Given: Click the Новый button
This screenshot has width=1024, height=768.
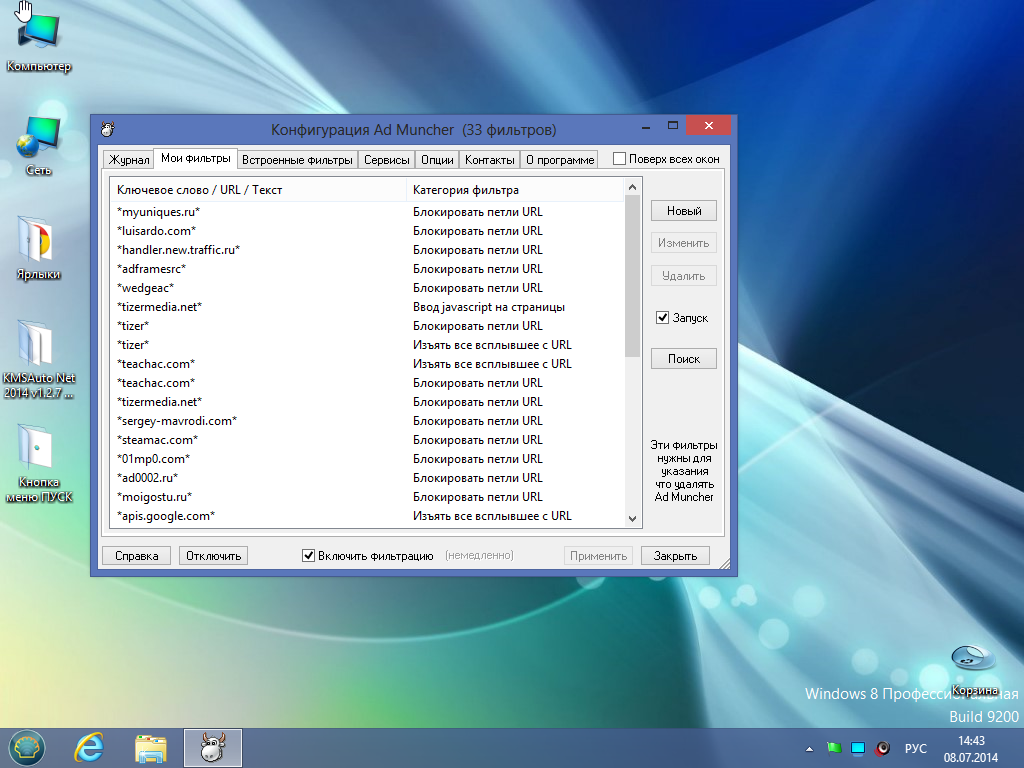Looking at the screenshot, I should pos(684,210).
